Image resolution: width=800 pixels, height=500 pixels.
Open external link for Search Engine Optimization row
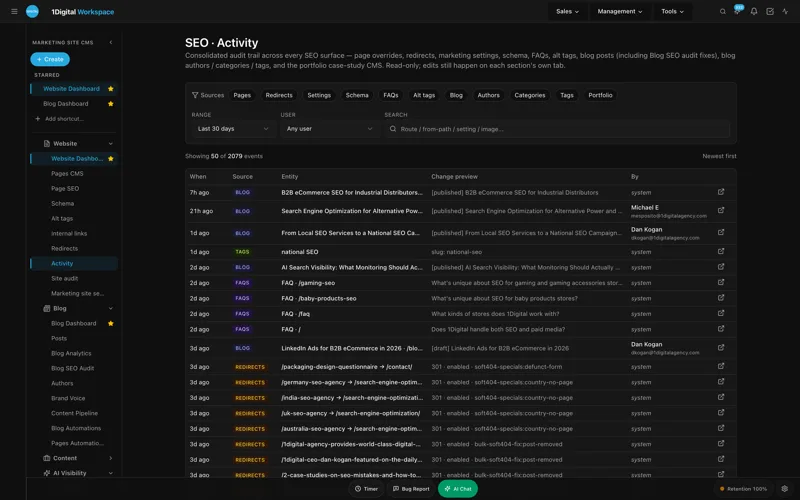pos(721,210)
